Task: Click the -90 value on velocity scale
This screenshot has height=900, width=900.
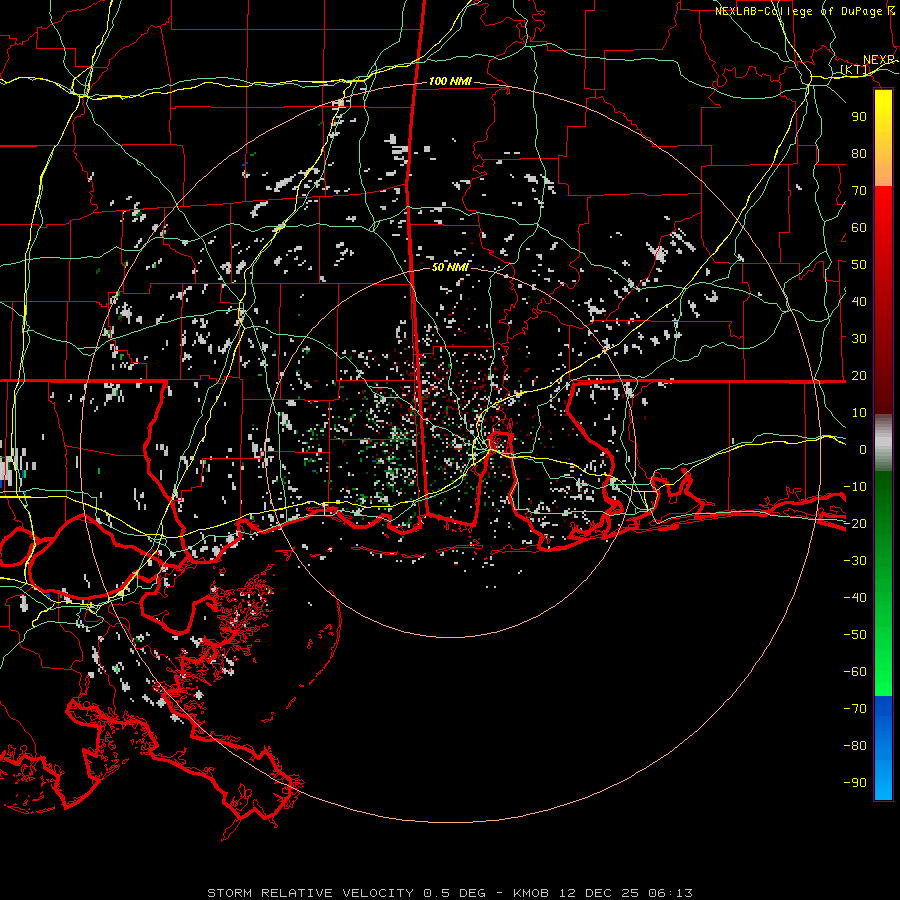Action: 855,783
